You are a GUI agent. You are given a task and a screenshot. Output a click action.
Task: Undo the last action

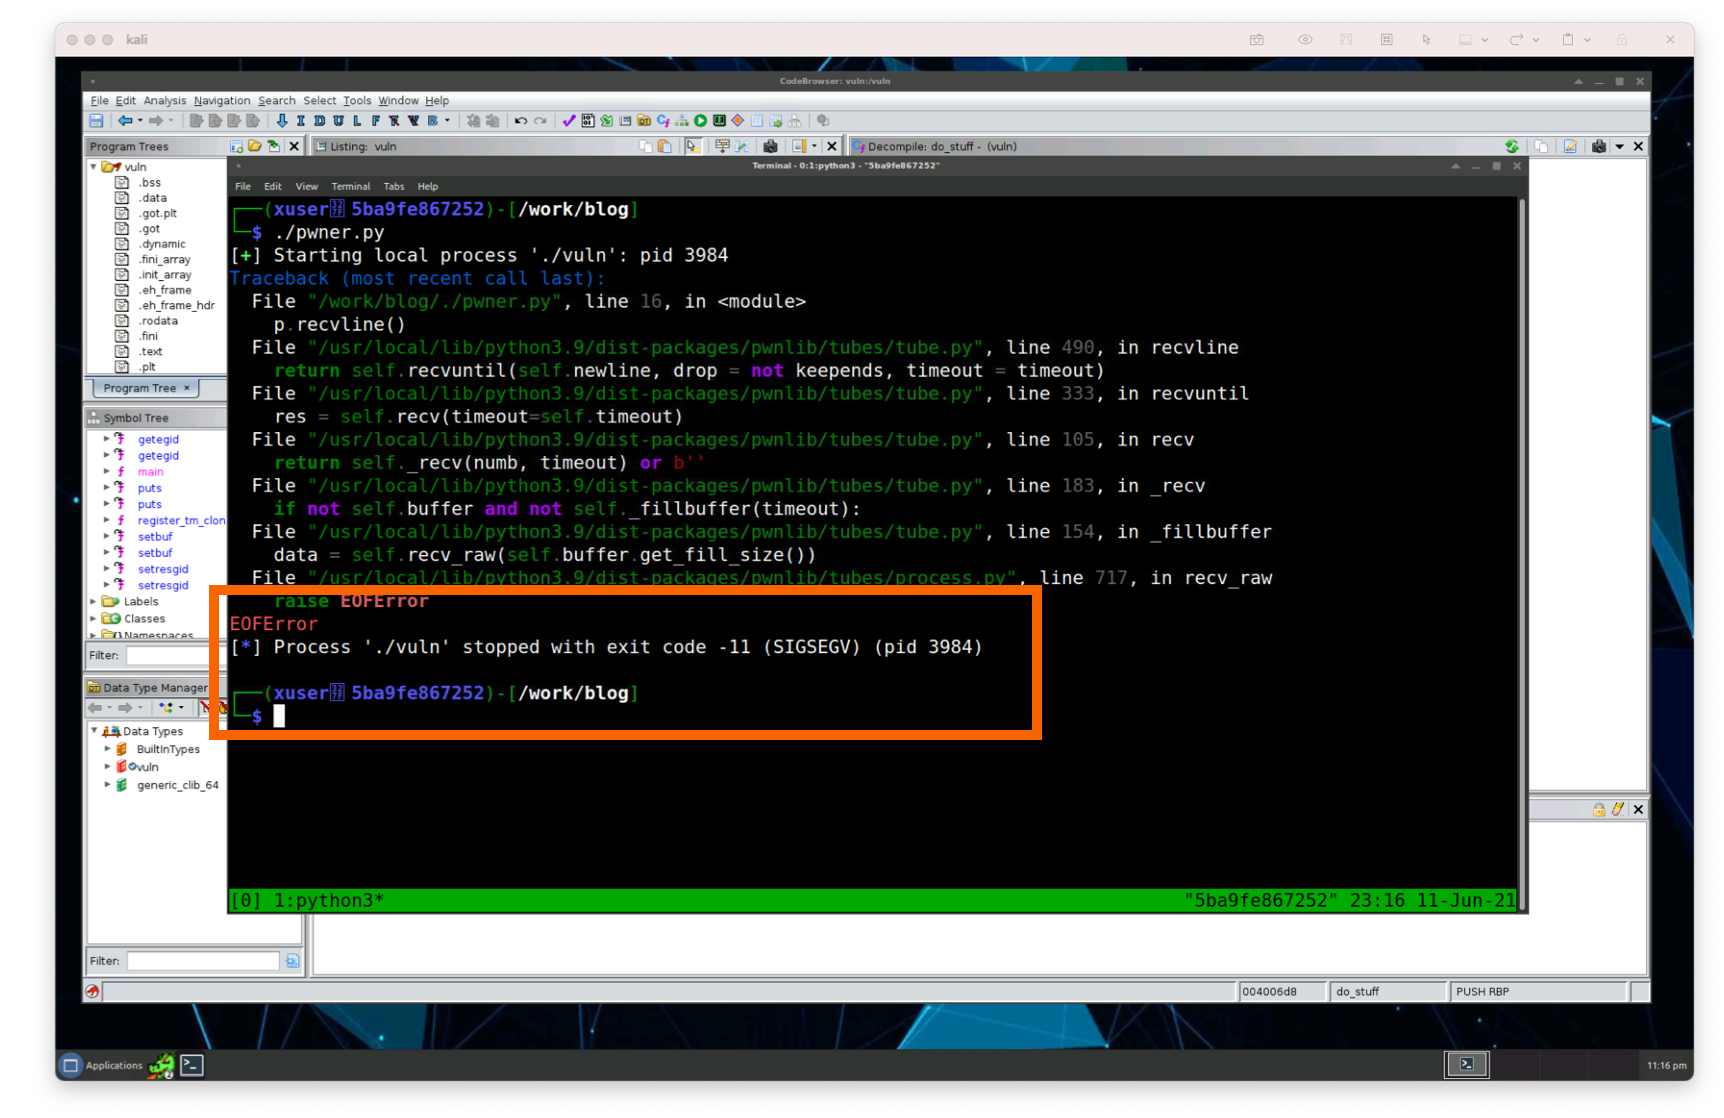tap(519, 120)
